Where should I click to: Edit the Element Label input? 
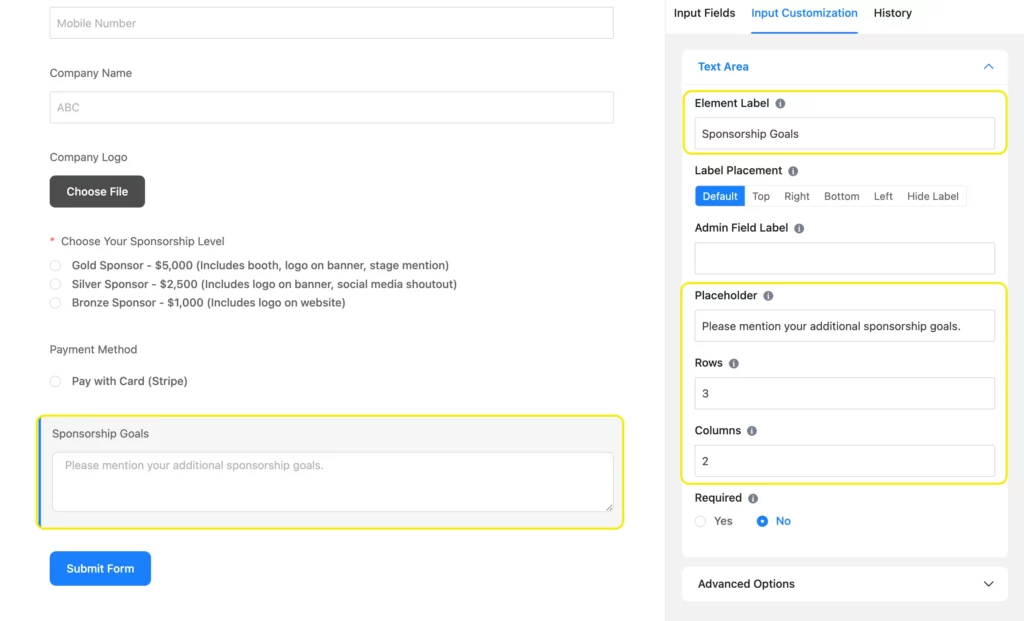[x=844, y=134]
